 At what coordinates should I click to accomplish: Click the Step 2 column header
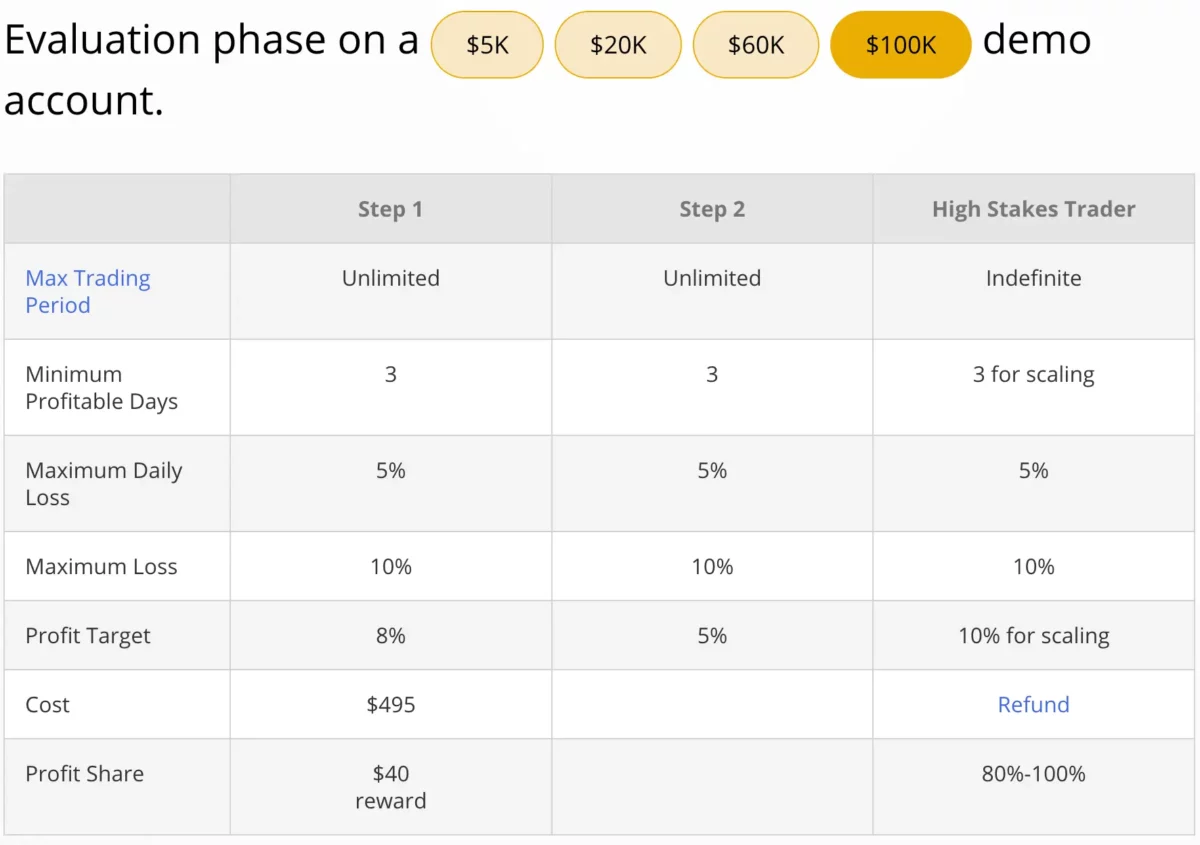(712, 209)
